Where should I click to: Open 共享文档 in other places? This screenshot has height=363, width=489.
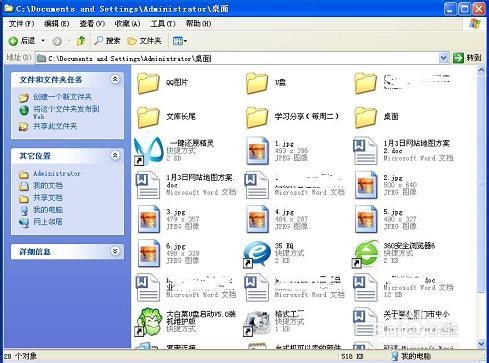pyautogui.click(x=48, y=198)
